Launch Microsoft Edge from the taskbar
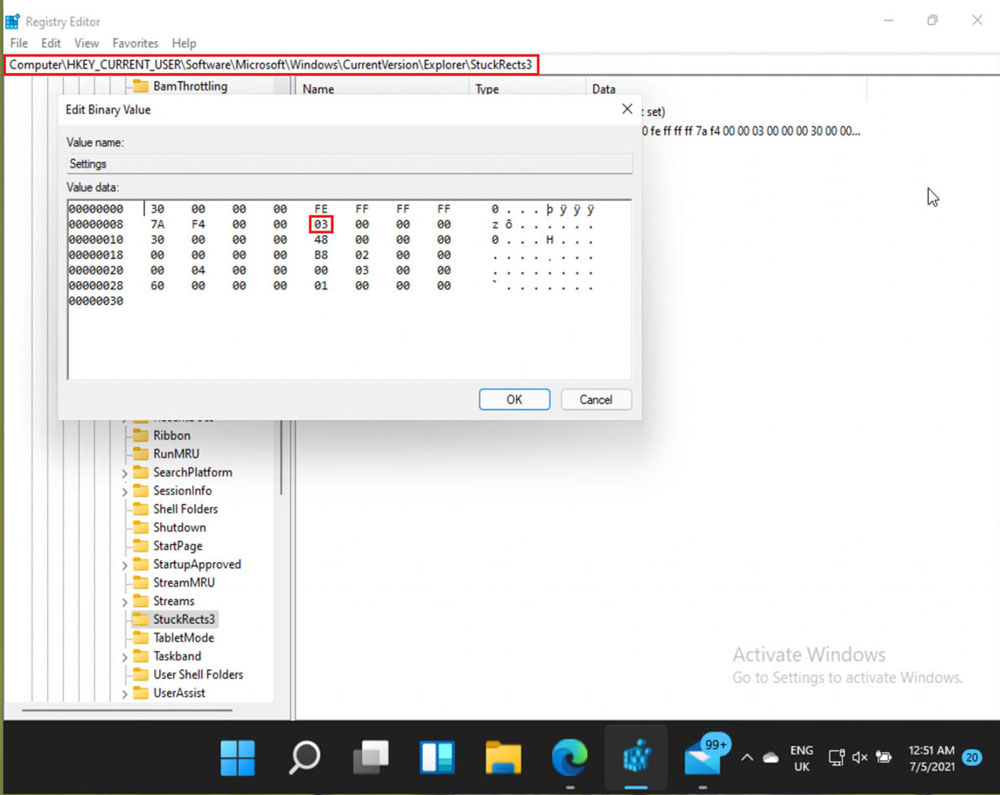 click(x=569, y=758)
